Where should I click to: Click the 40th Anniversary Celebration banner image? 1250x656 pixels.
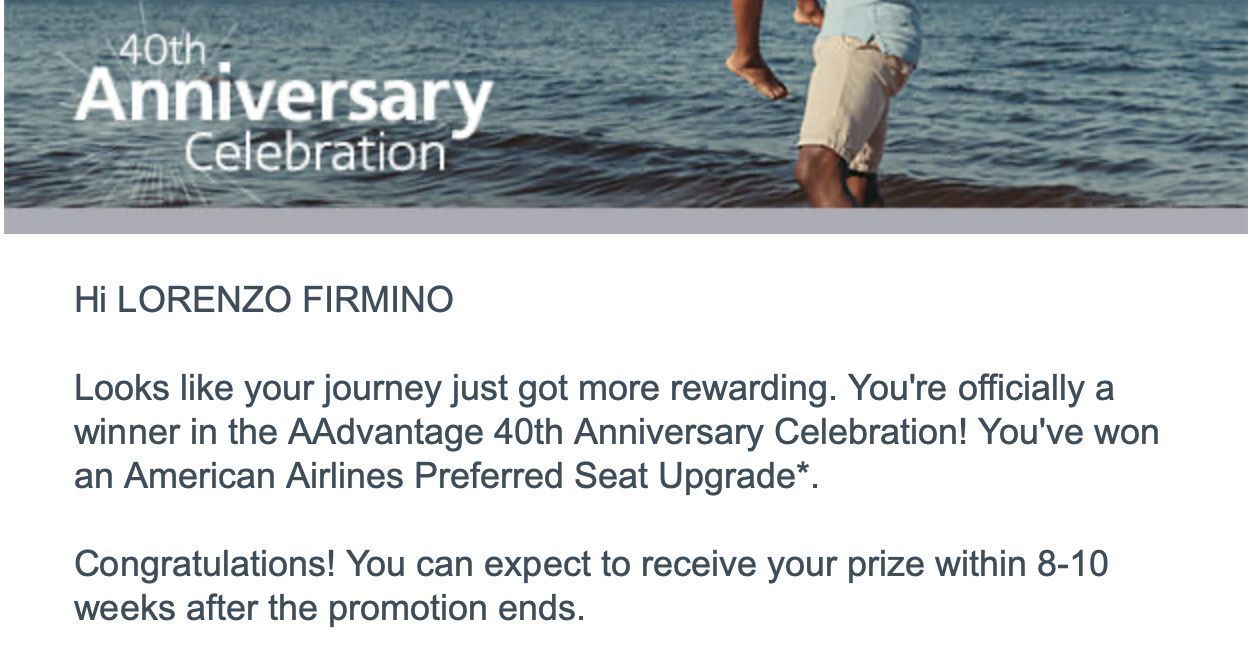coord(625,104)
